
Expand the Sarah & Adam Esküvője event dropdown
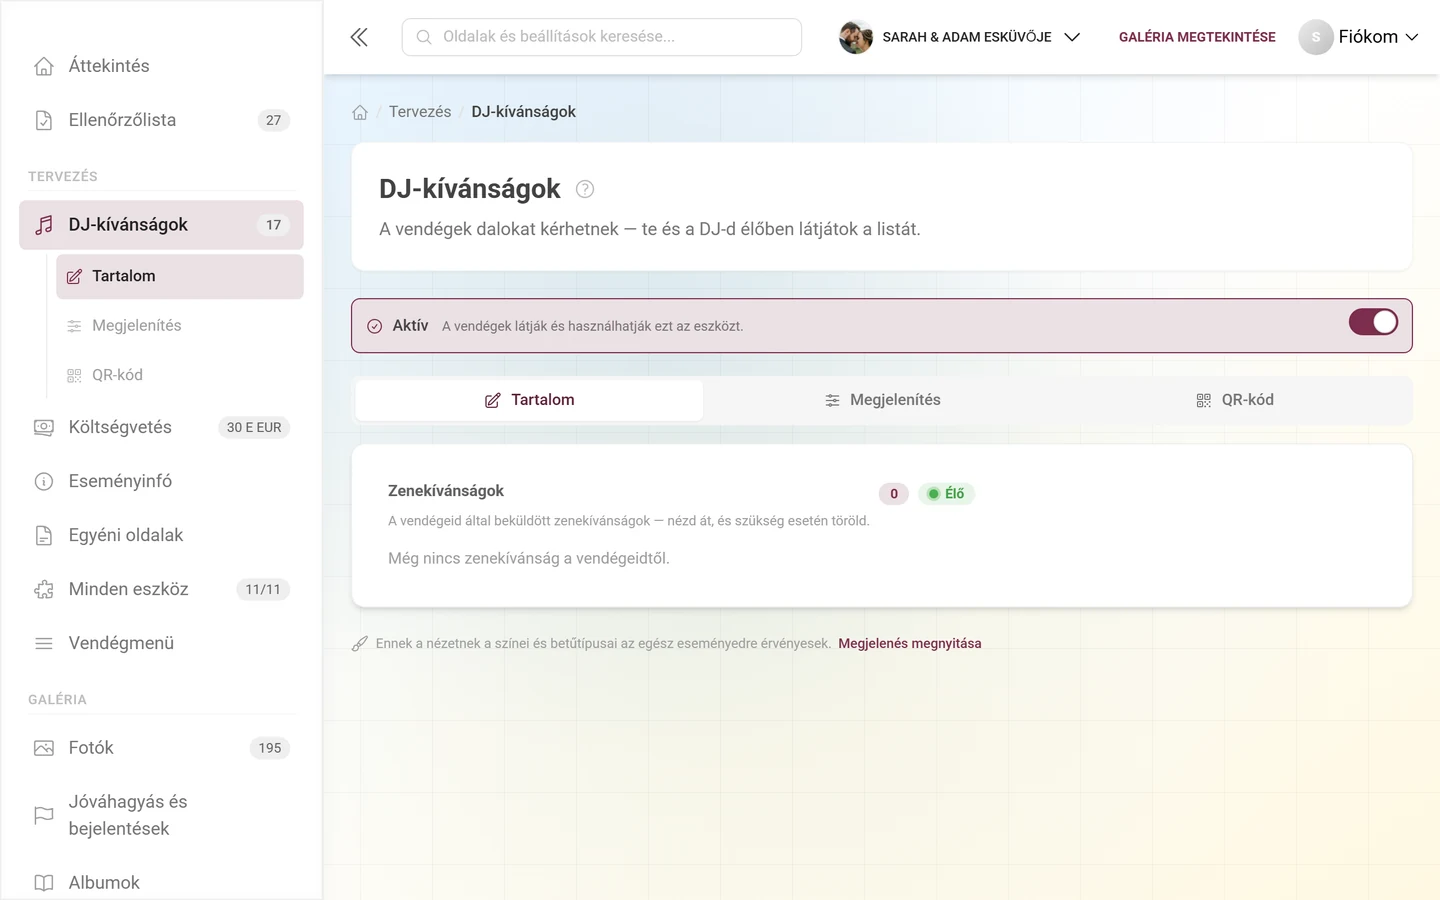click(x=960, y=37)
